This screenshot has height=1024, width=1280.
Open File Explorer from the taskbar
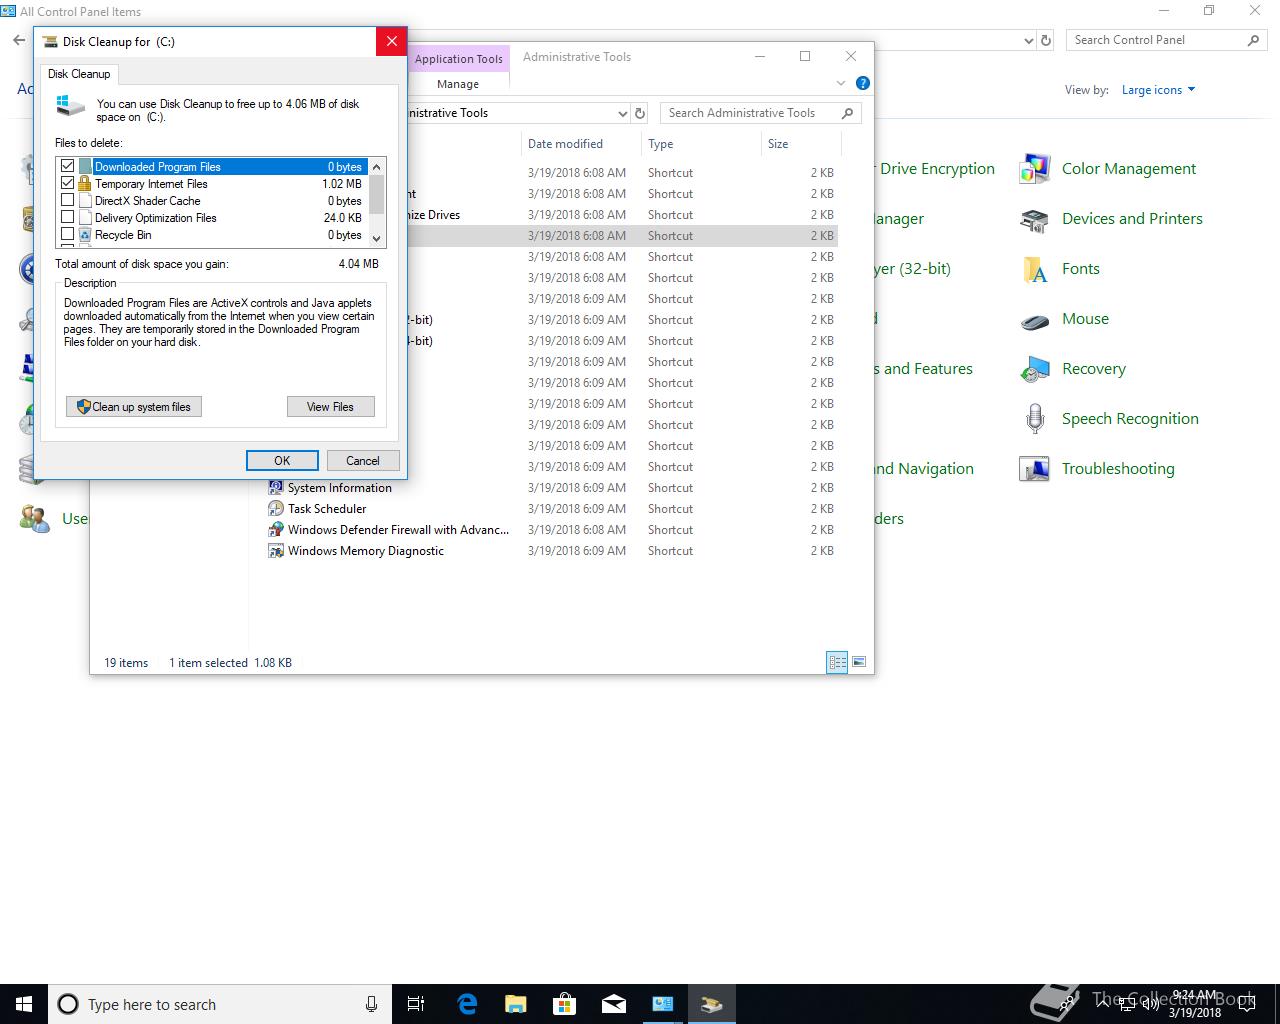click(516, 1004)
